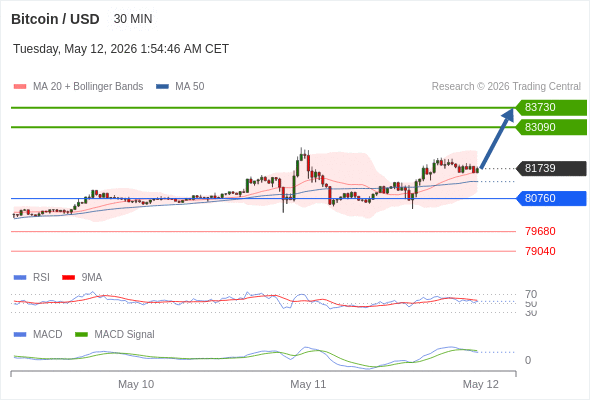
Task: Click the MA 20 + Bollinger Bands legend swatch
Action: pos(20,87)
